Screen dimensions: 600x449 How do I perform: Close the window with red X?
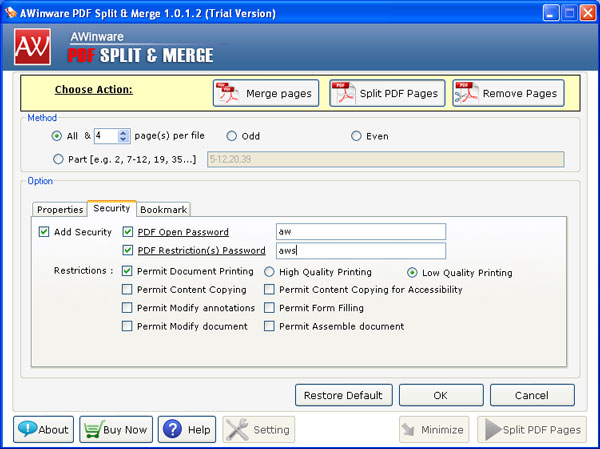pos(587,13)
